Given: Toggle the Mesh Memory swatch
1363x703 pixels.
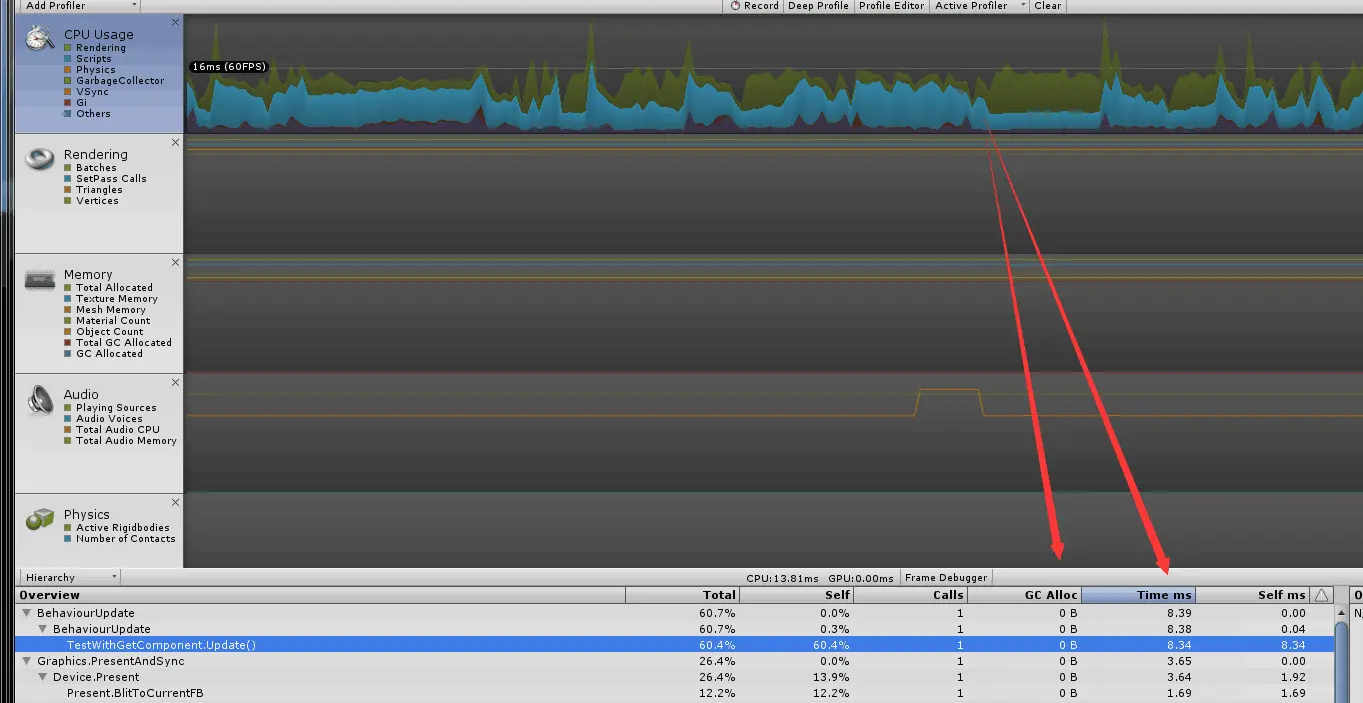Looking at the screenshot, I should point(68,310).
